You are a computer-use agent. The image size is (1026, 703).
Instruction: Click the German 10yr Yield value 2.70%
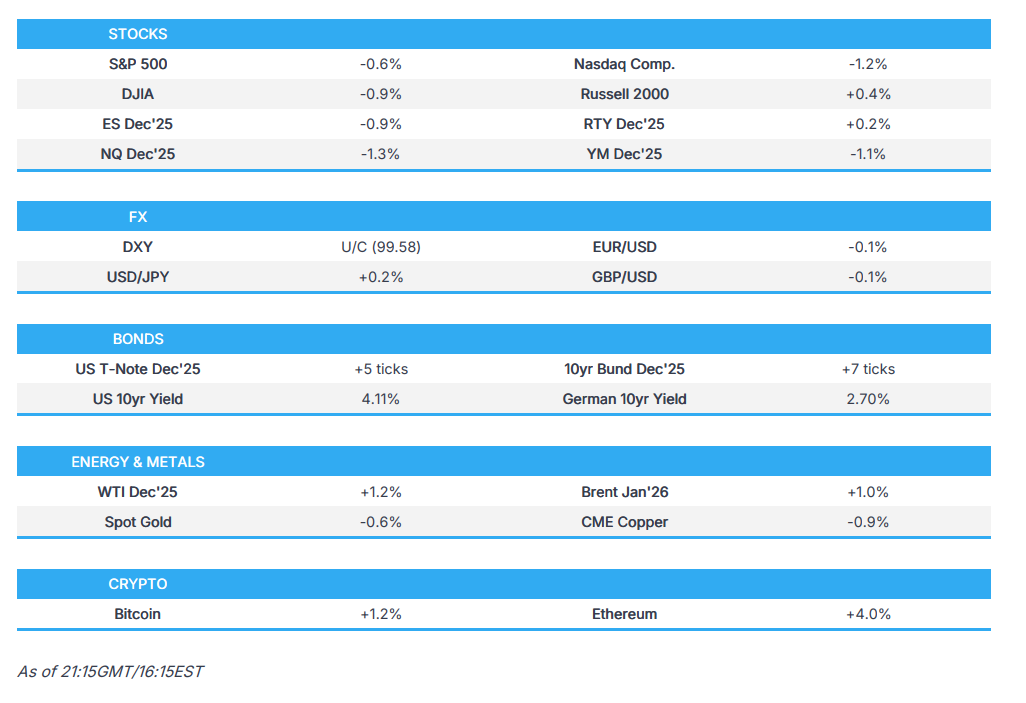(867, 399)
